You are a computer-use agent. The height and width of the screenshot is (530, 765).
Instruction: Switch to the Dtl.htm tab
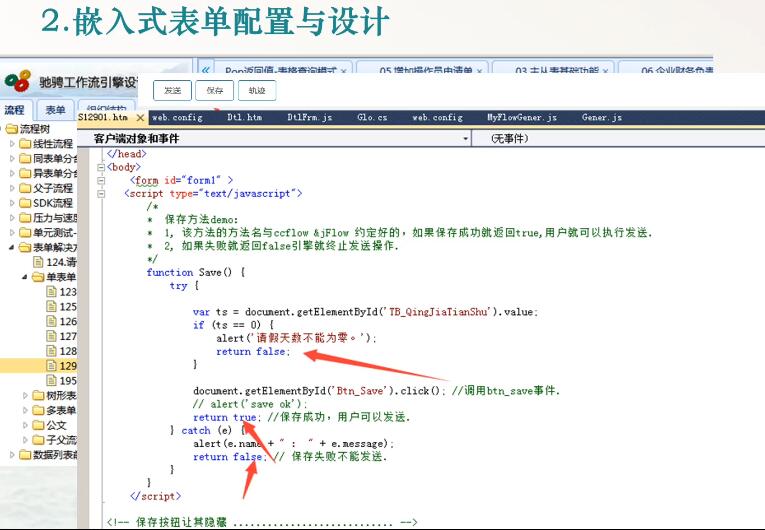pos(244,117)
